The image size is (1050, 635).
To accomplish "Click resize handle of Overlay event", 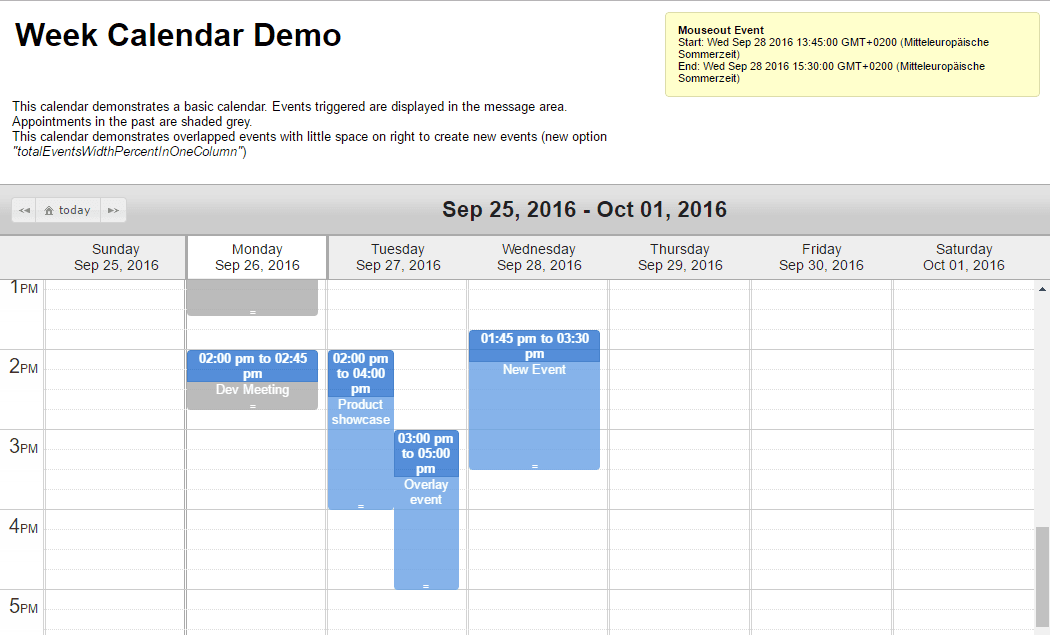I will pos(426,586).
